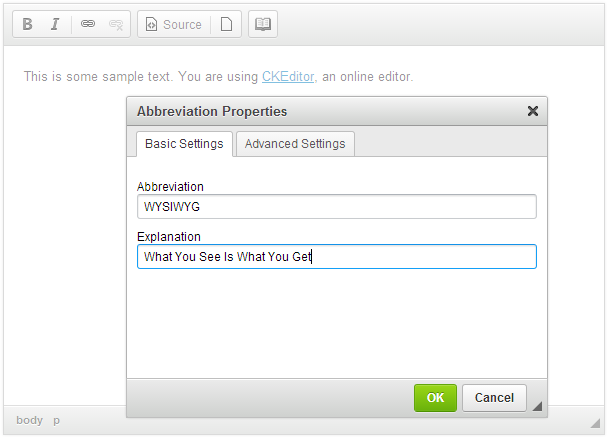Select the p element in path bar

57,421
